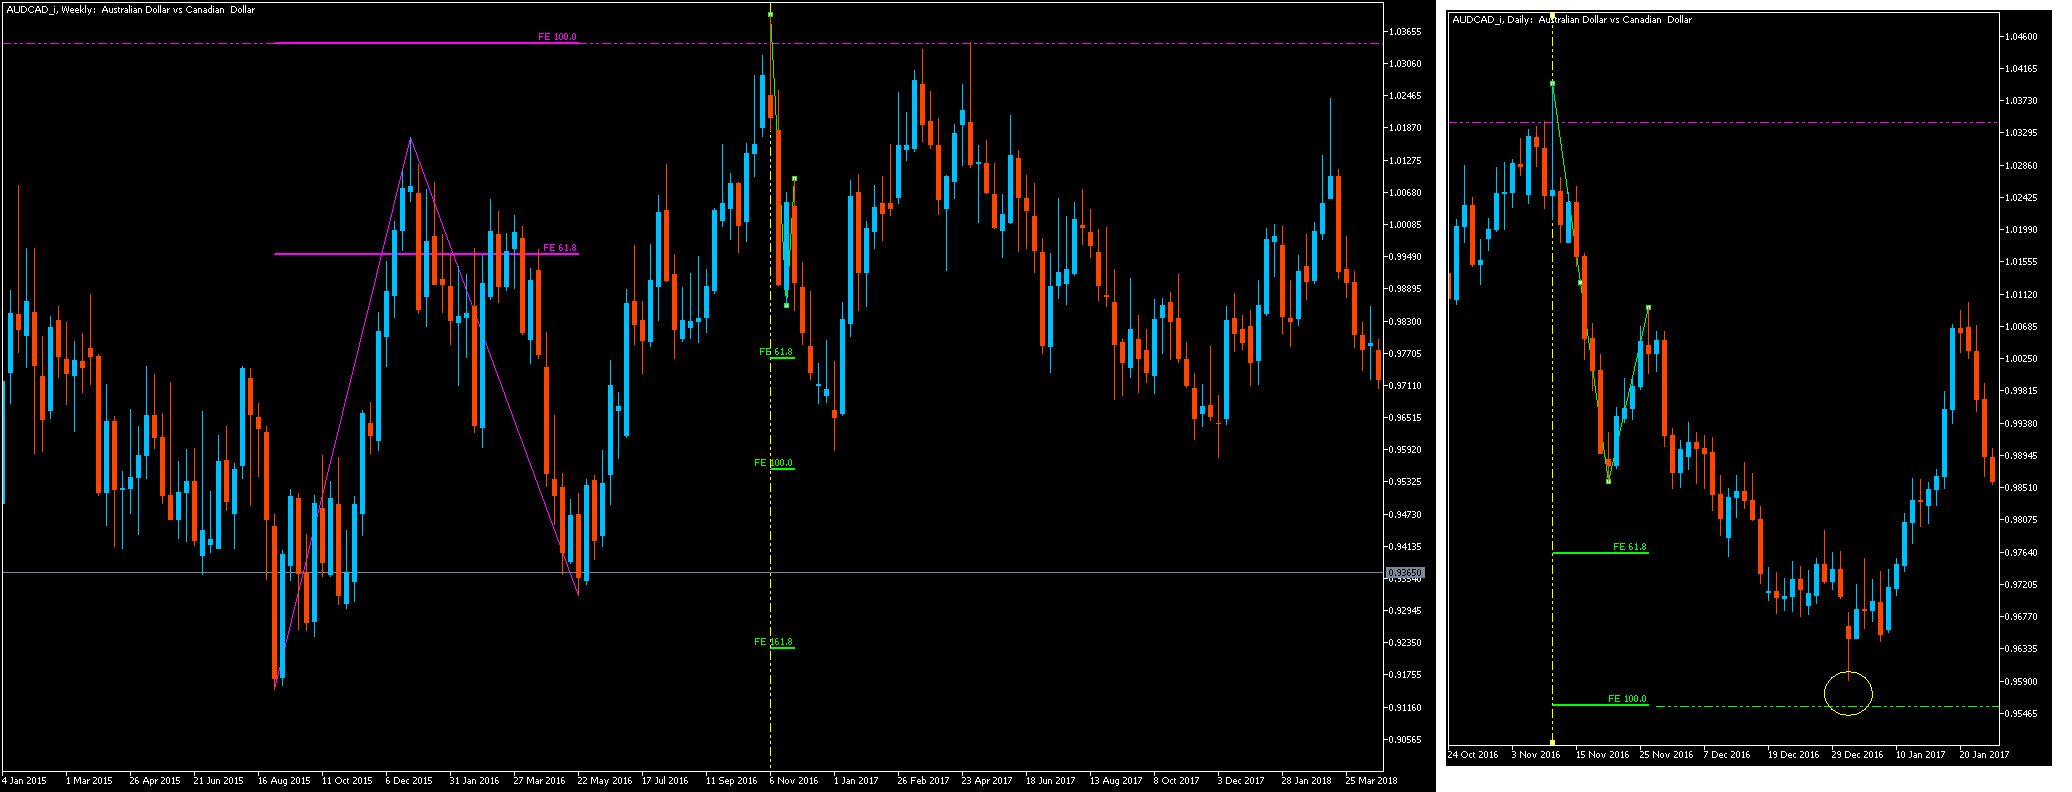
Task: Click date 25 Nov 2016 on daily axis
Action: pos(1667,755)
